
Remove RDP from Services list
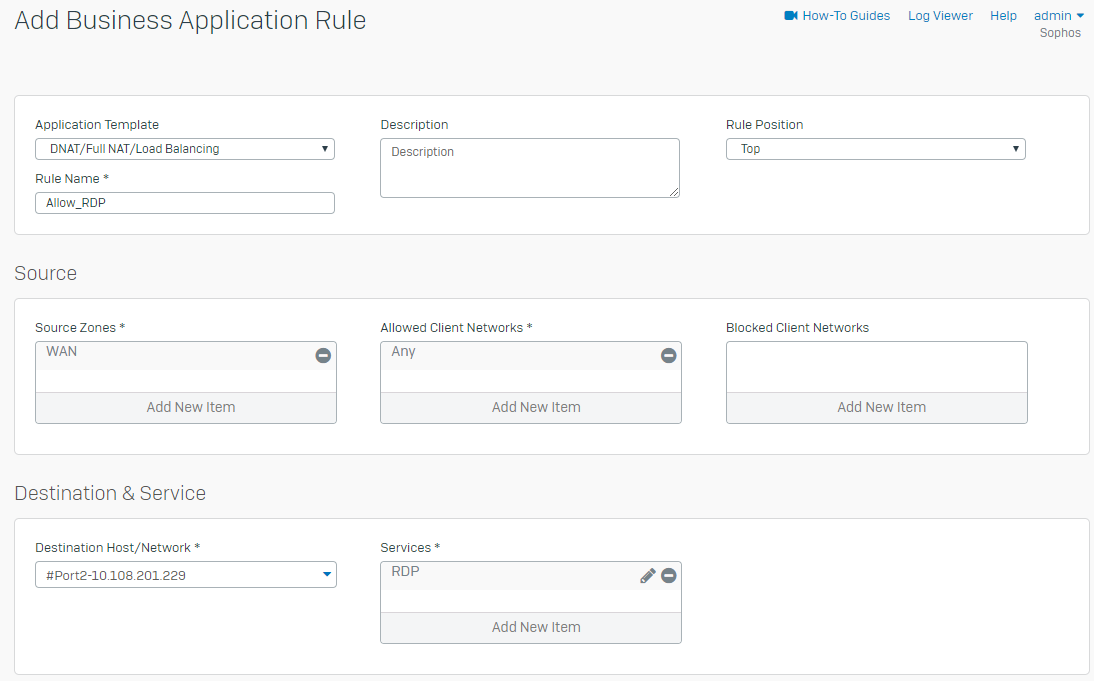[x=669, y=576]
